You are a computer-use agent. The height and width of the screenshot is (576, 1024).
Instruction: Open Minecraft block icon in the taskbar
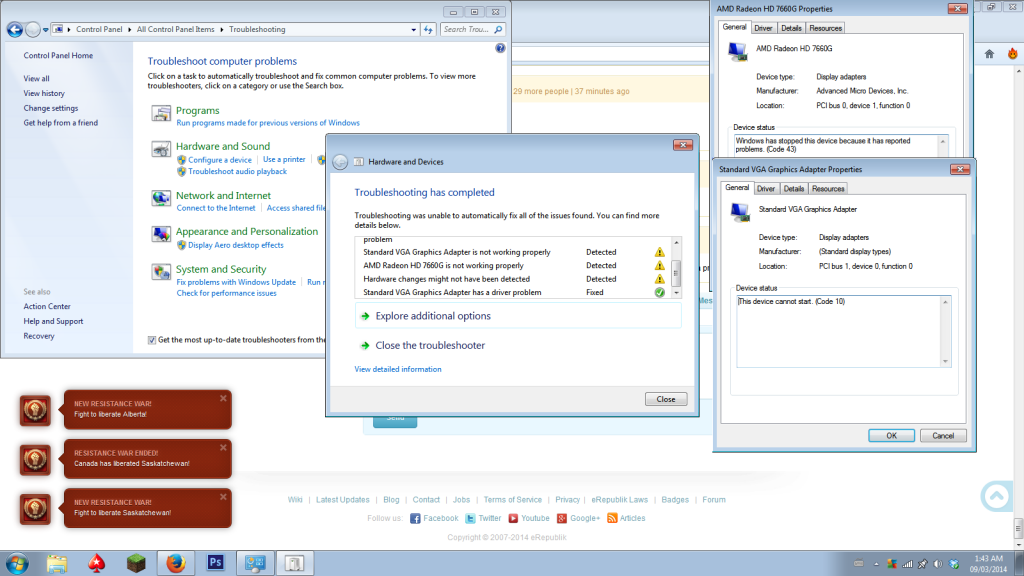136,564
